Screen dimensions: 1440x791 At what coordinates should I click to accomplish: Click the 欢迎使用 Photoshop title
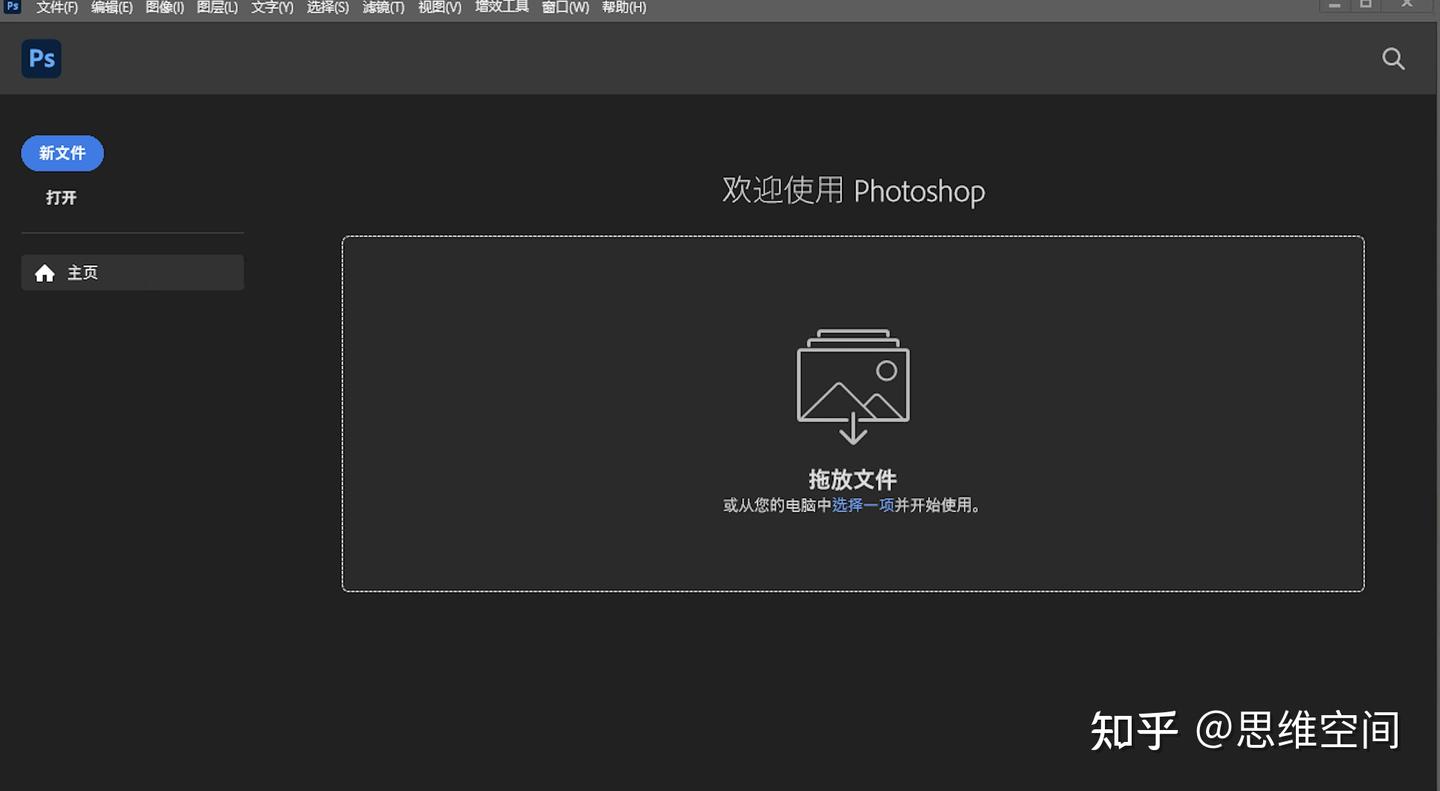pos(853,190)
